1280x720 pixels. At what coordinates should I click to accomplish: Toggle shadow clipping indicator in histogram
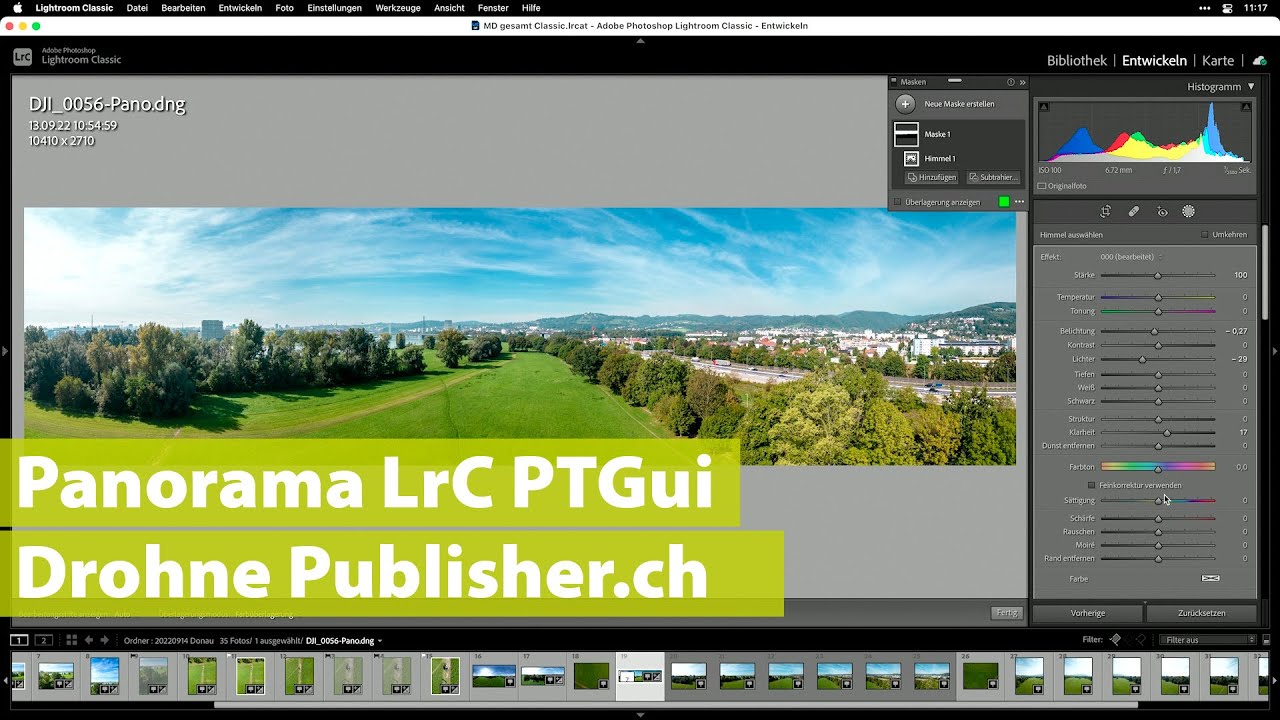click(1043, 106)
